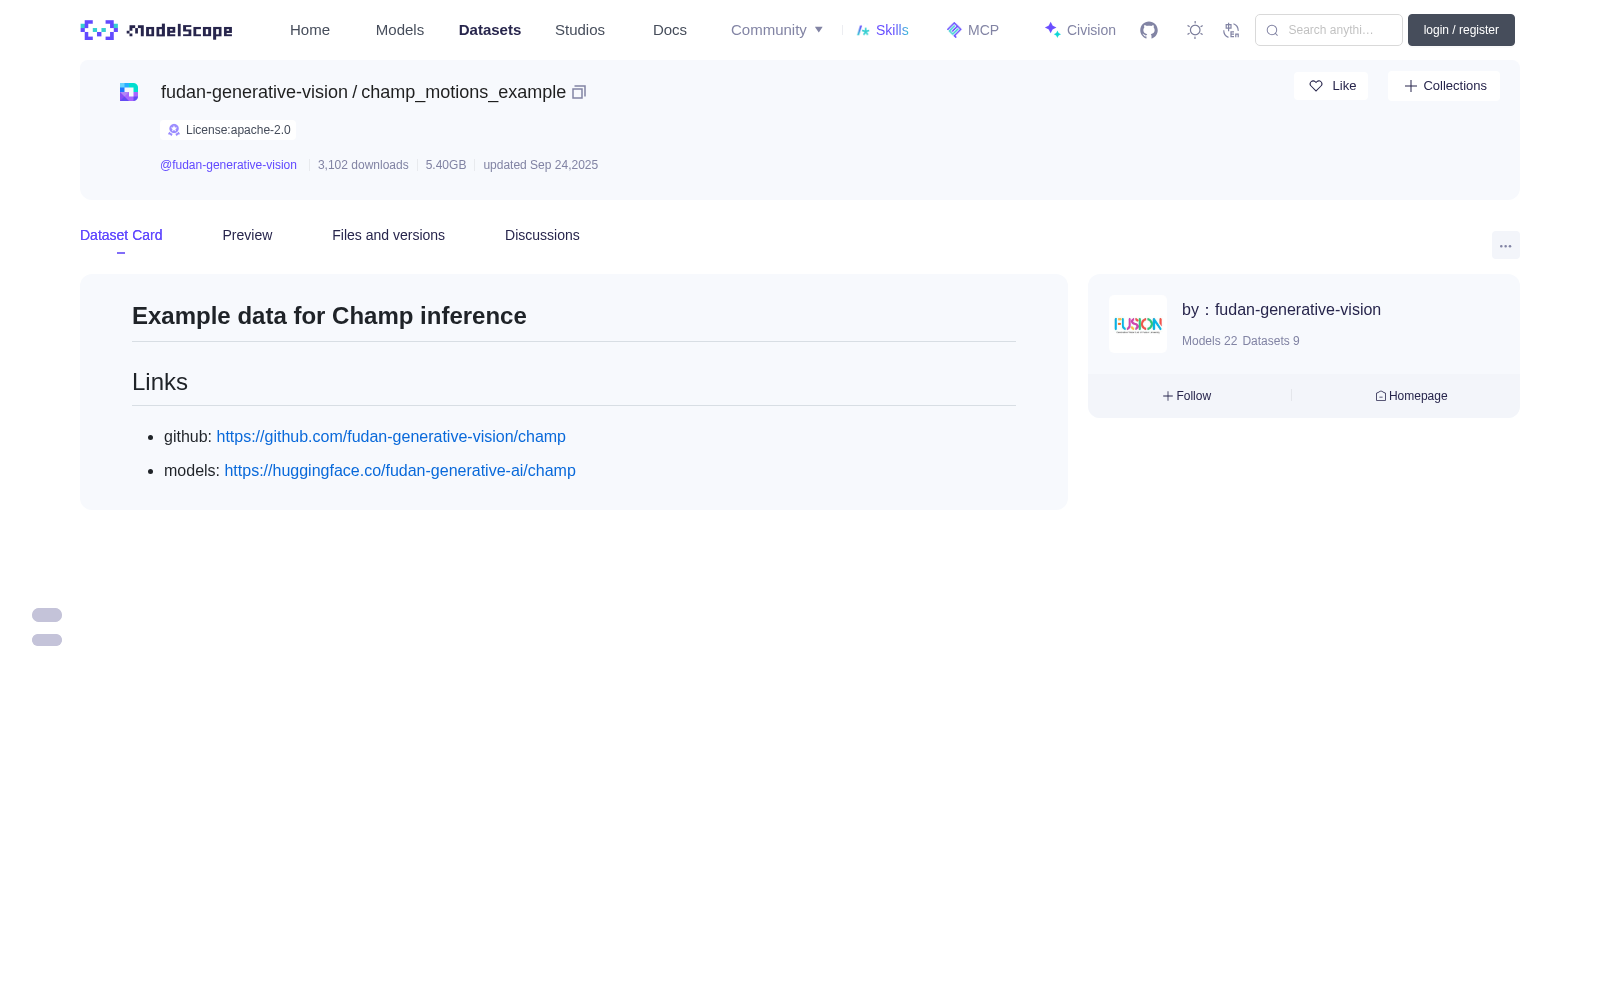Click the 'Datasets 9' count

click(x=1271, y=341)
